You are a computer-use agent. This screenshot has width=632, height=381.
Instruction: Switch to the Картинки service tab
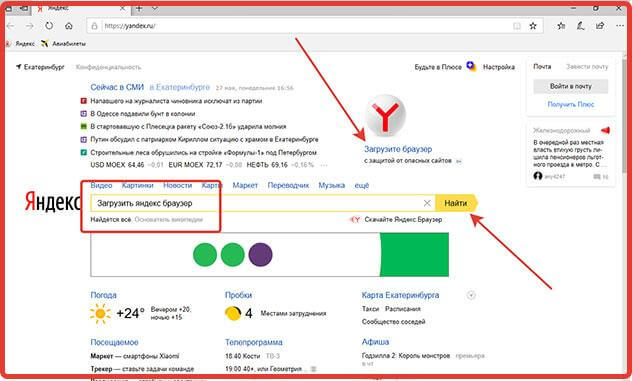point(137,185)
